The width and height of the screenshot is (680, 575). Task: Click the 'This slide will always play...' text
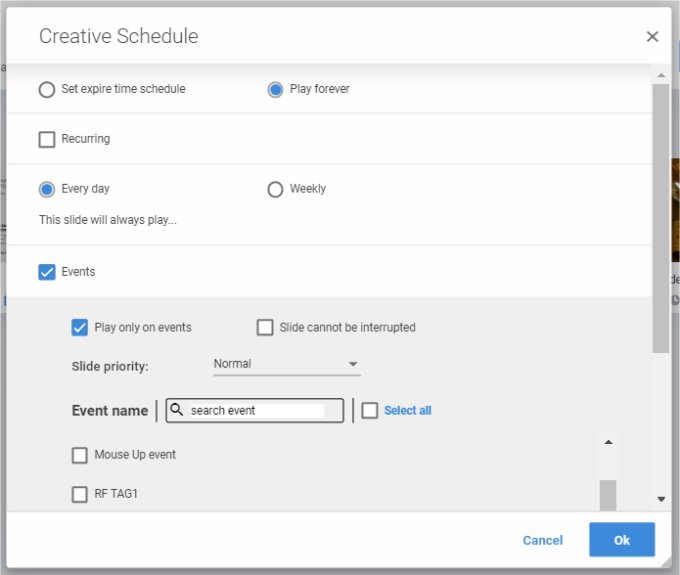(108, 220)
